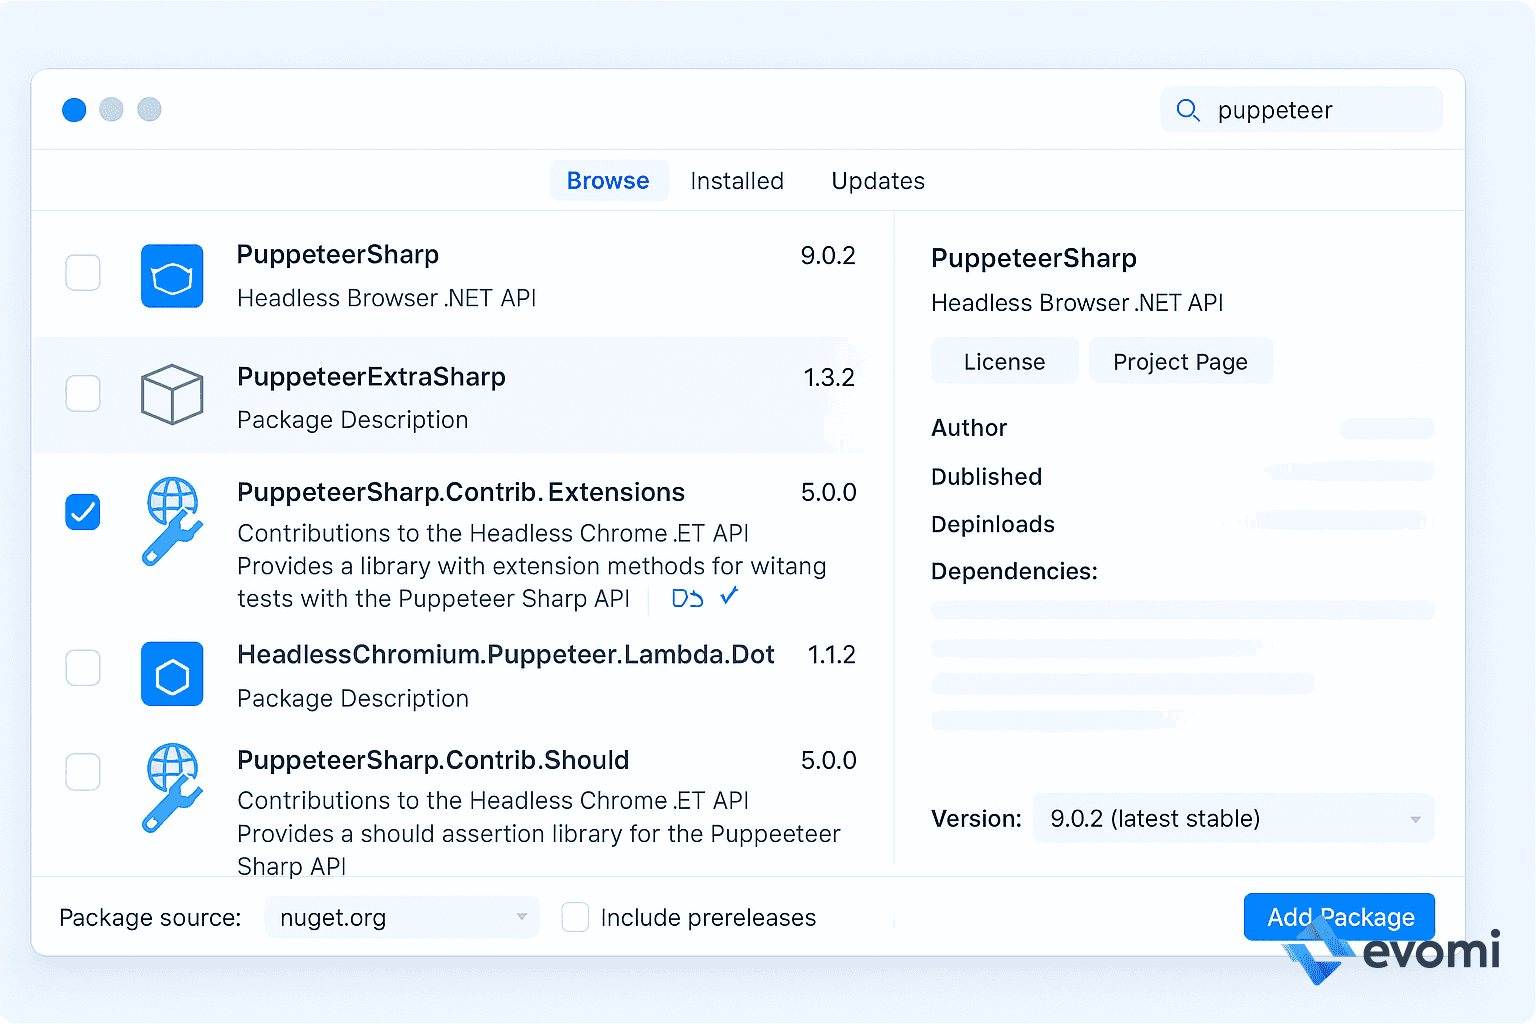
Task: Select HeadlessChromium.Puppeteer.Lambda.Dot package title
Action: [506, 654]
